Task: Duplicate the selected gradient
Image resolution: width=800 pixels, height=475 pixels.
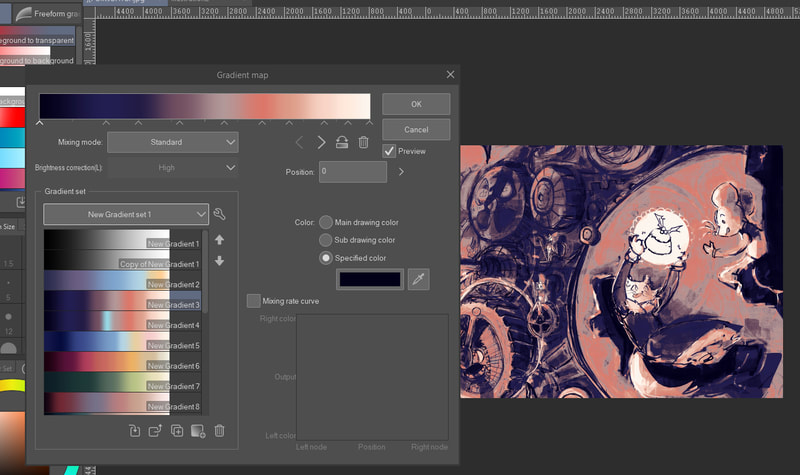Action: tap(177, 431)
